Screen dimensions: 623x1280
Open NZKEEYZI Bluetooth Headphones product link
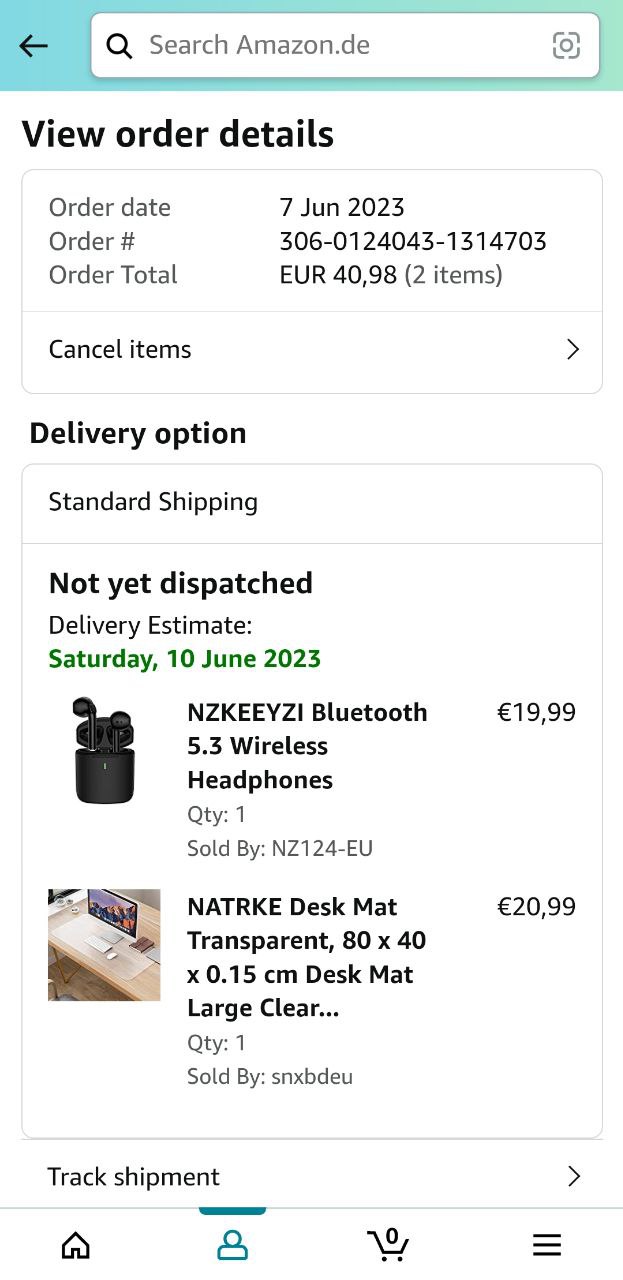[x=307, y=746]
